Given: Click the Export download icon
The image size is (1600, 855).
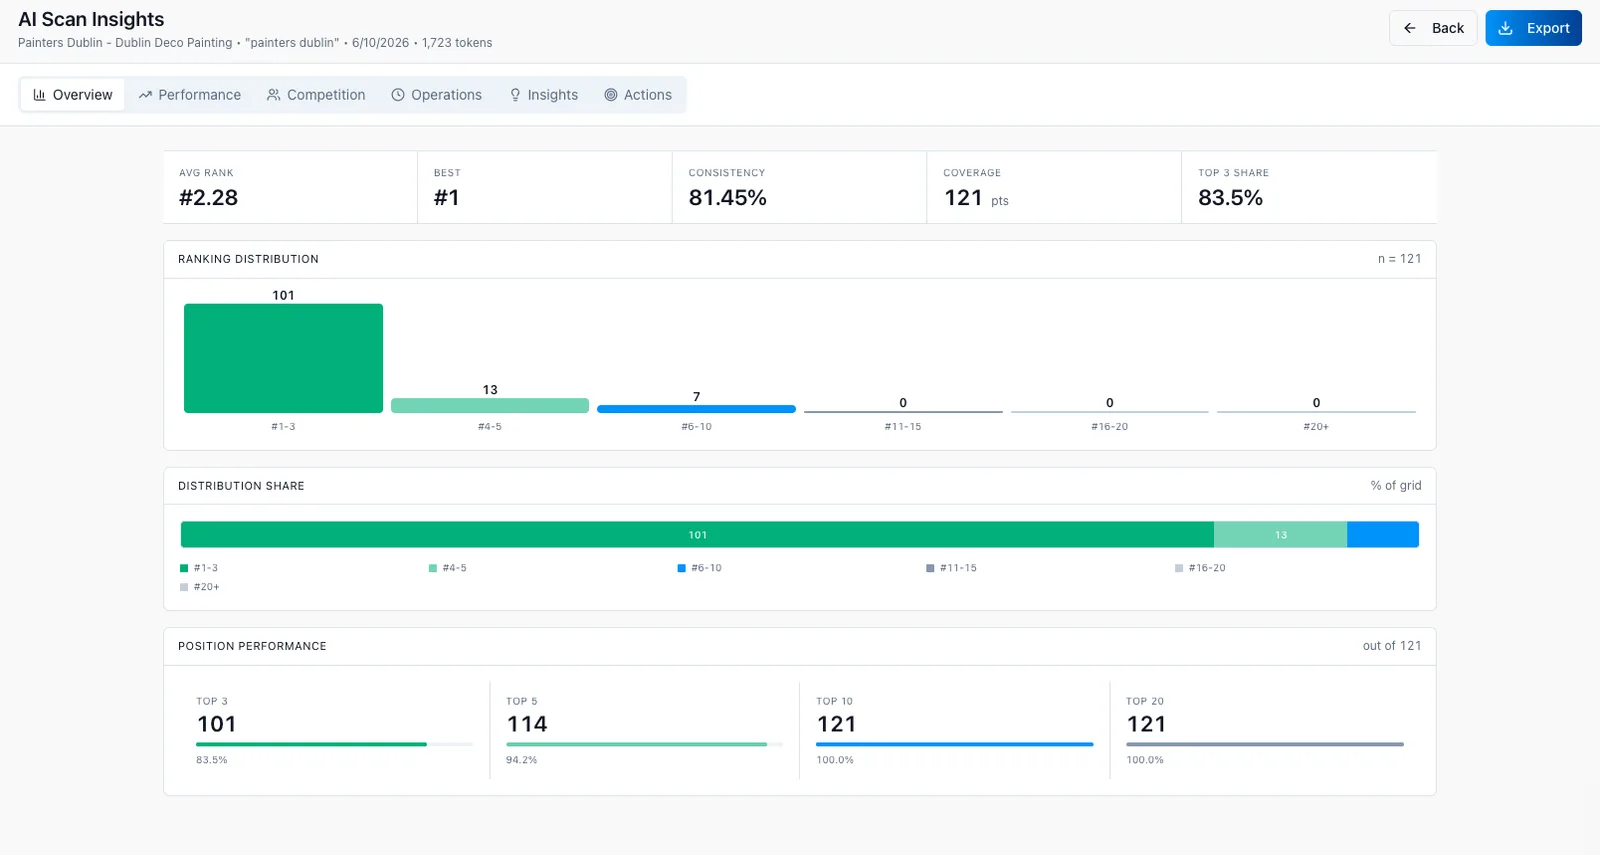Looking at the screenshot, I should (1505, 28).
